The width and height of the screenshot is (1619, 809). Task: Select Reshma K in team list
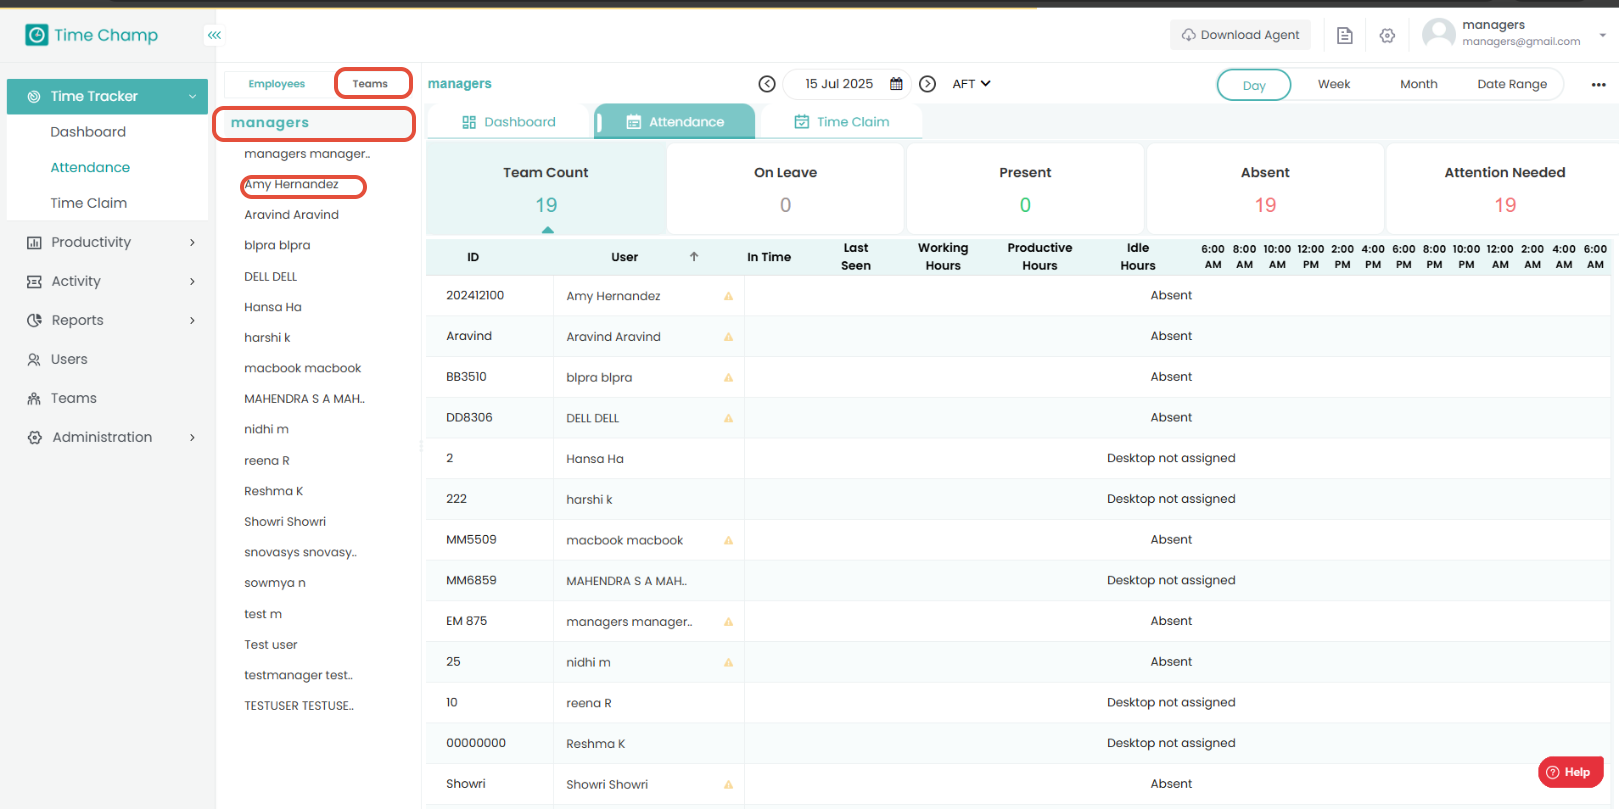(273, 492)
